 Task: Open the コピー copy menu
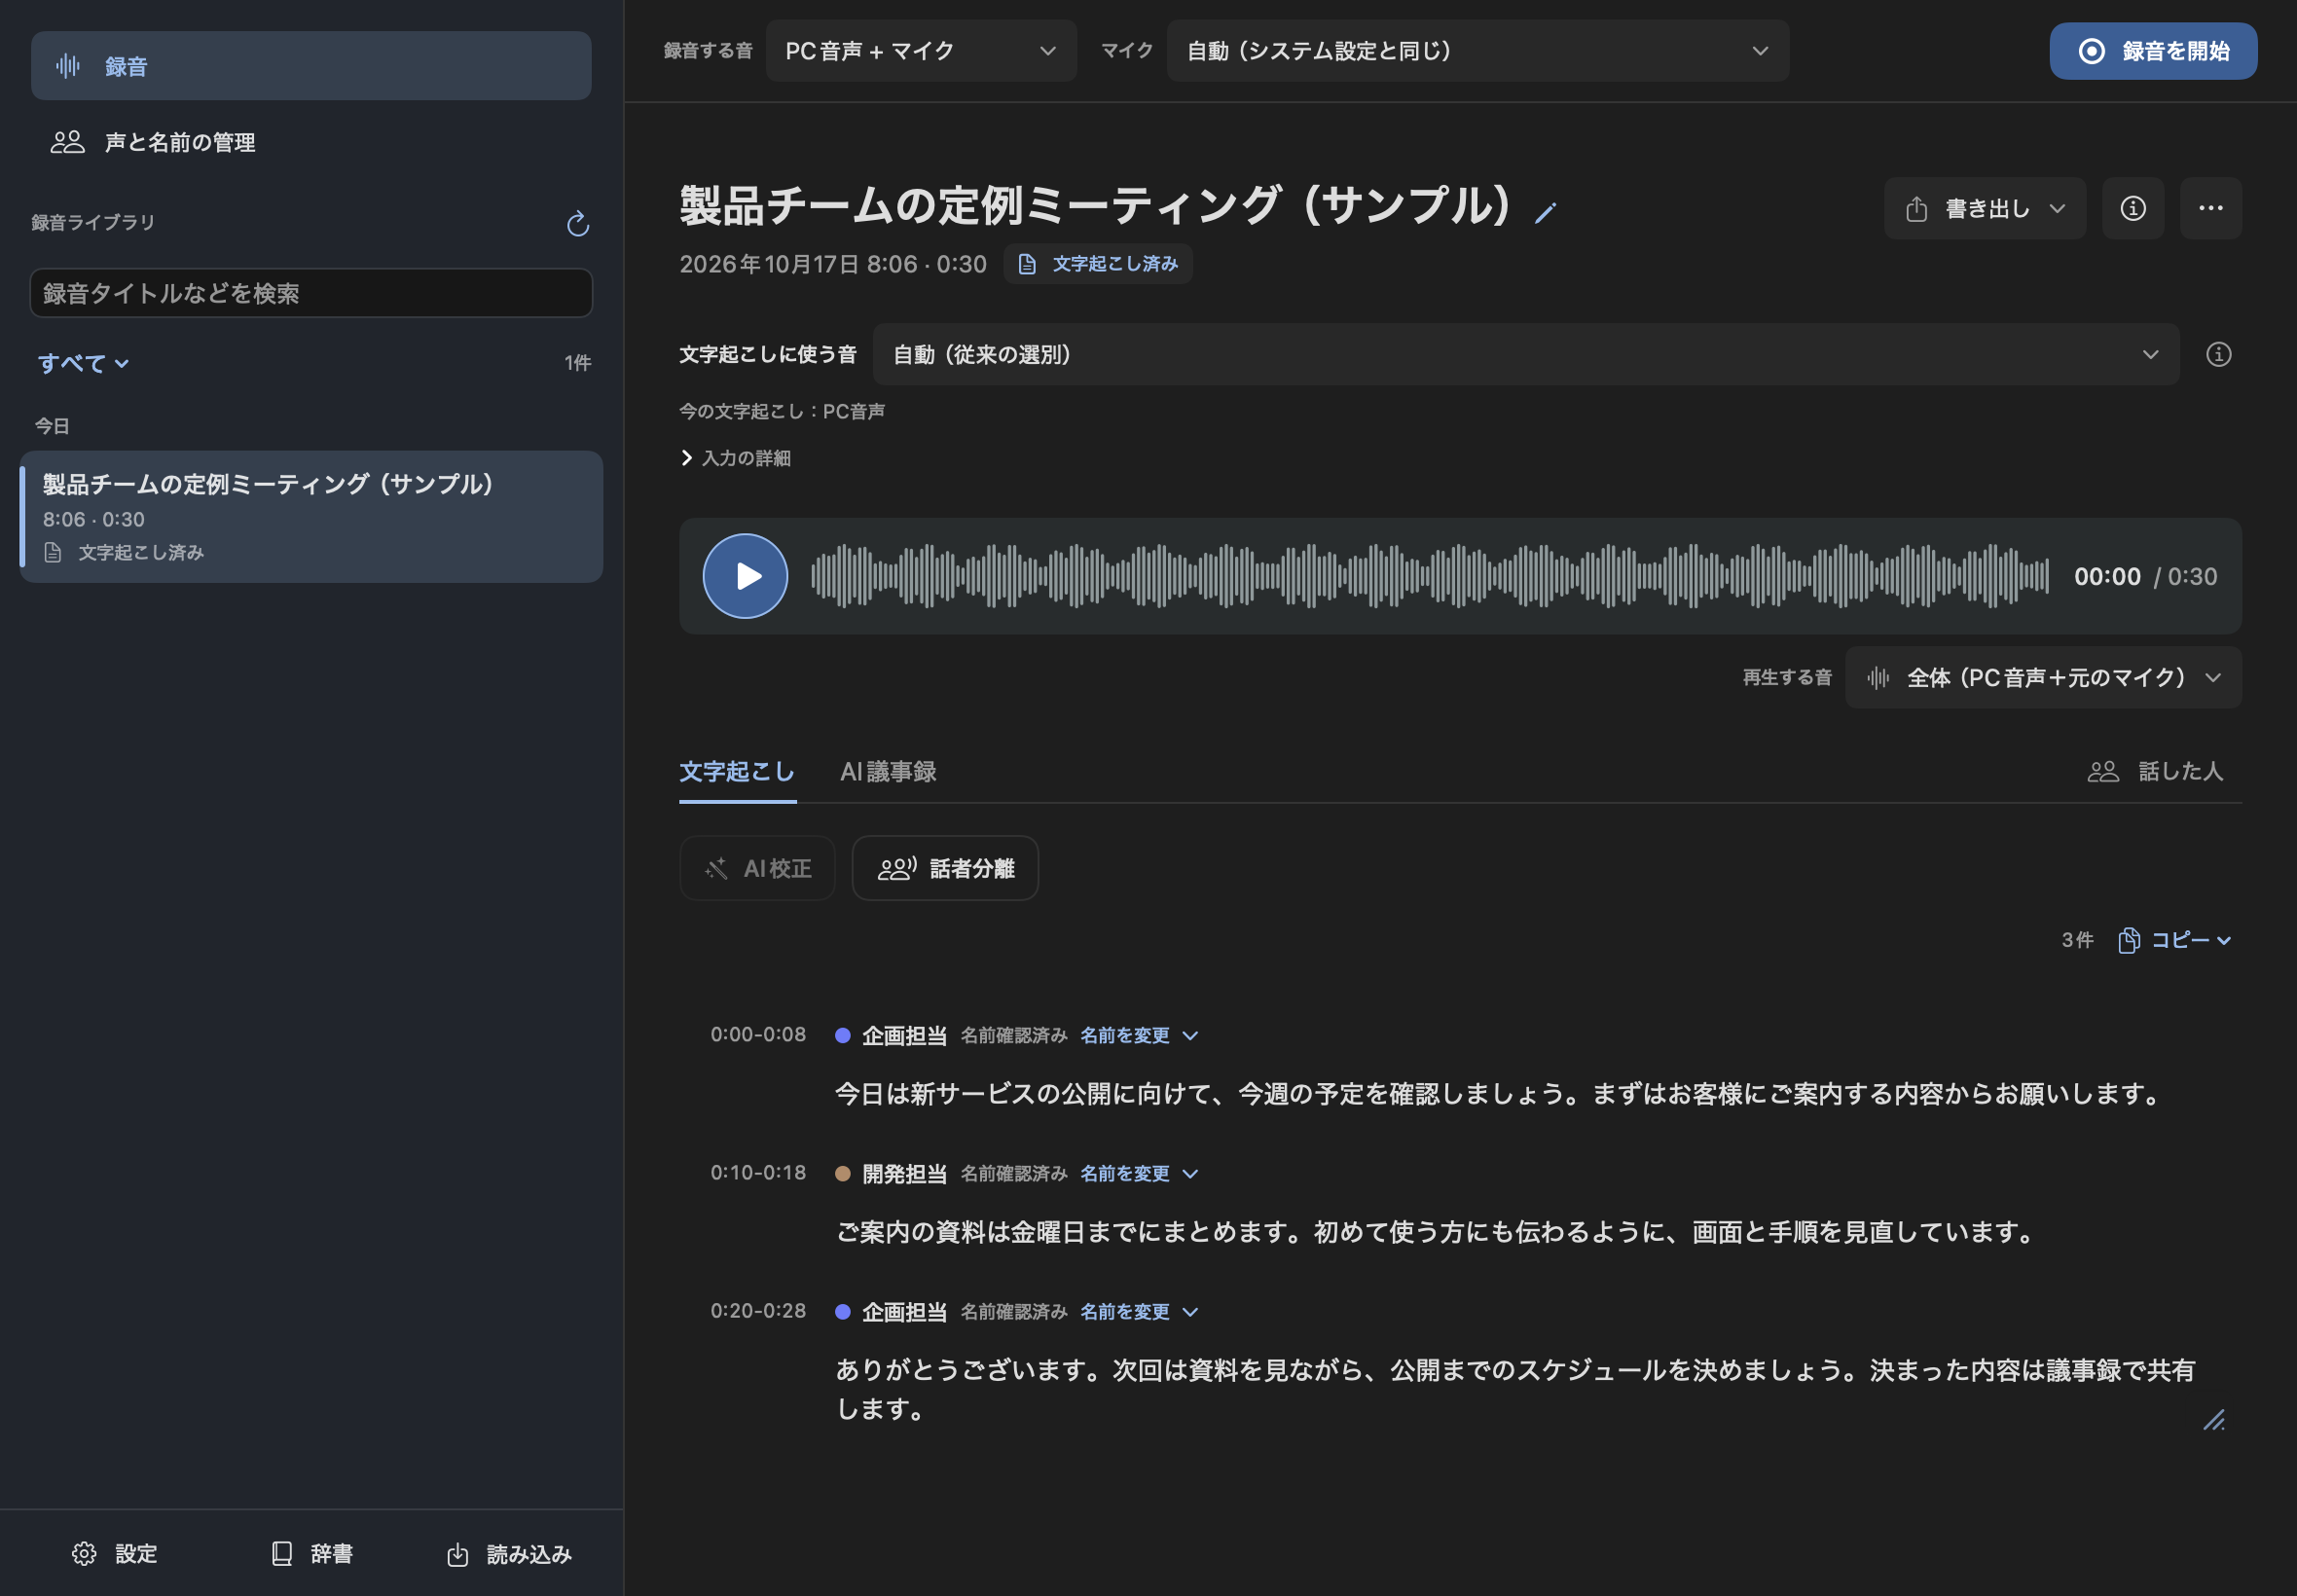2174,940
